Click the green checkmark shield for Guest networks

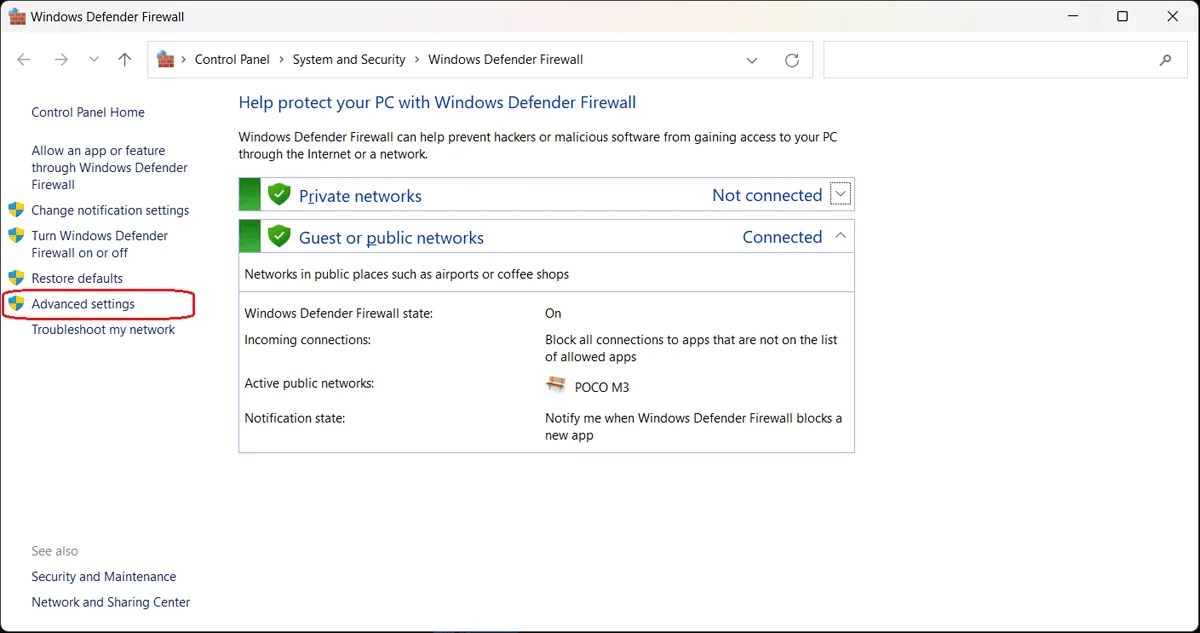279,236
